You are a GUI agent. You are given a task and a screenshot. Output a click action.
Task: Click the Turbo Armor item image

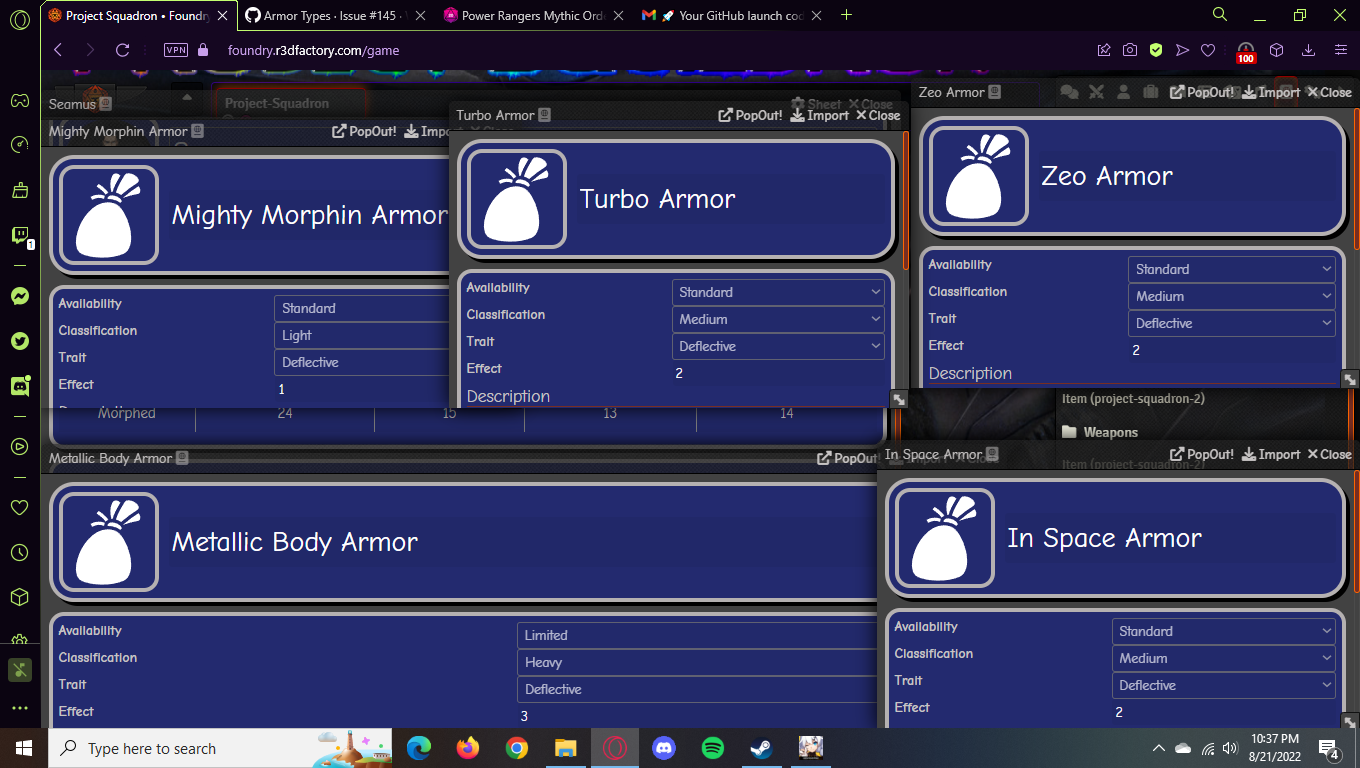[x=517, y=199]
